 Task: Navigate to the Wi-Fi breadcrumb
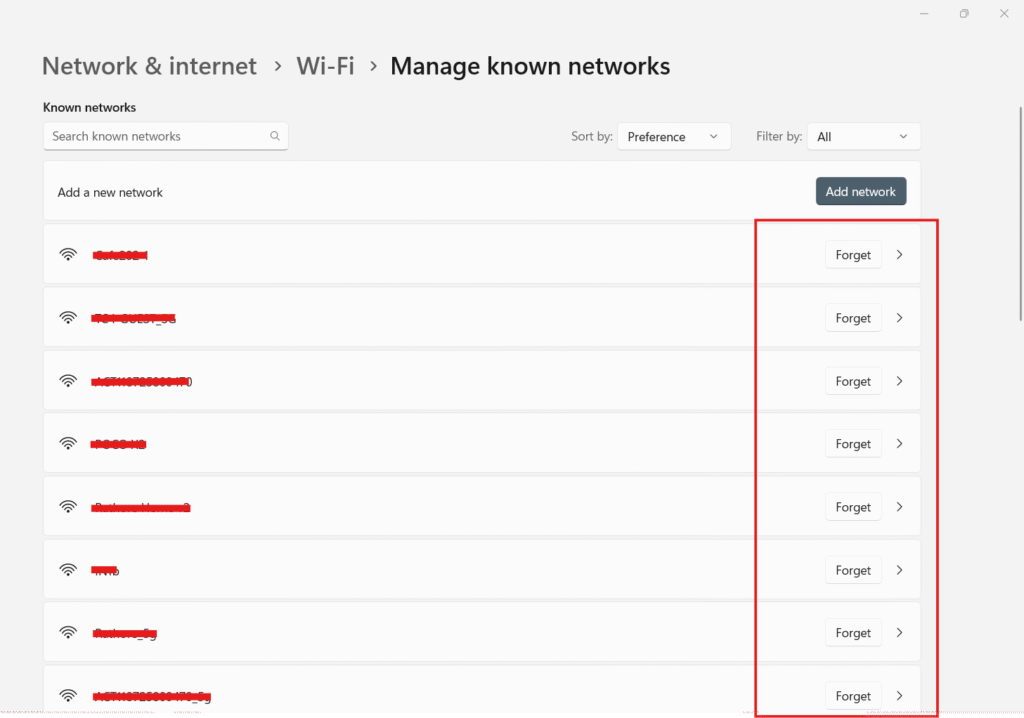coord(325,67)
